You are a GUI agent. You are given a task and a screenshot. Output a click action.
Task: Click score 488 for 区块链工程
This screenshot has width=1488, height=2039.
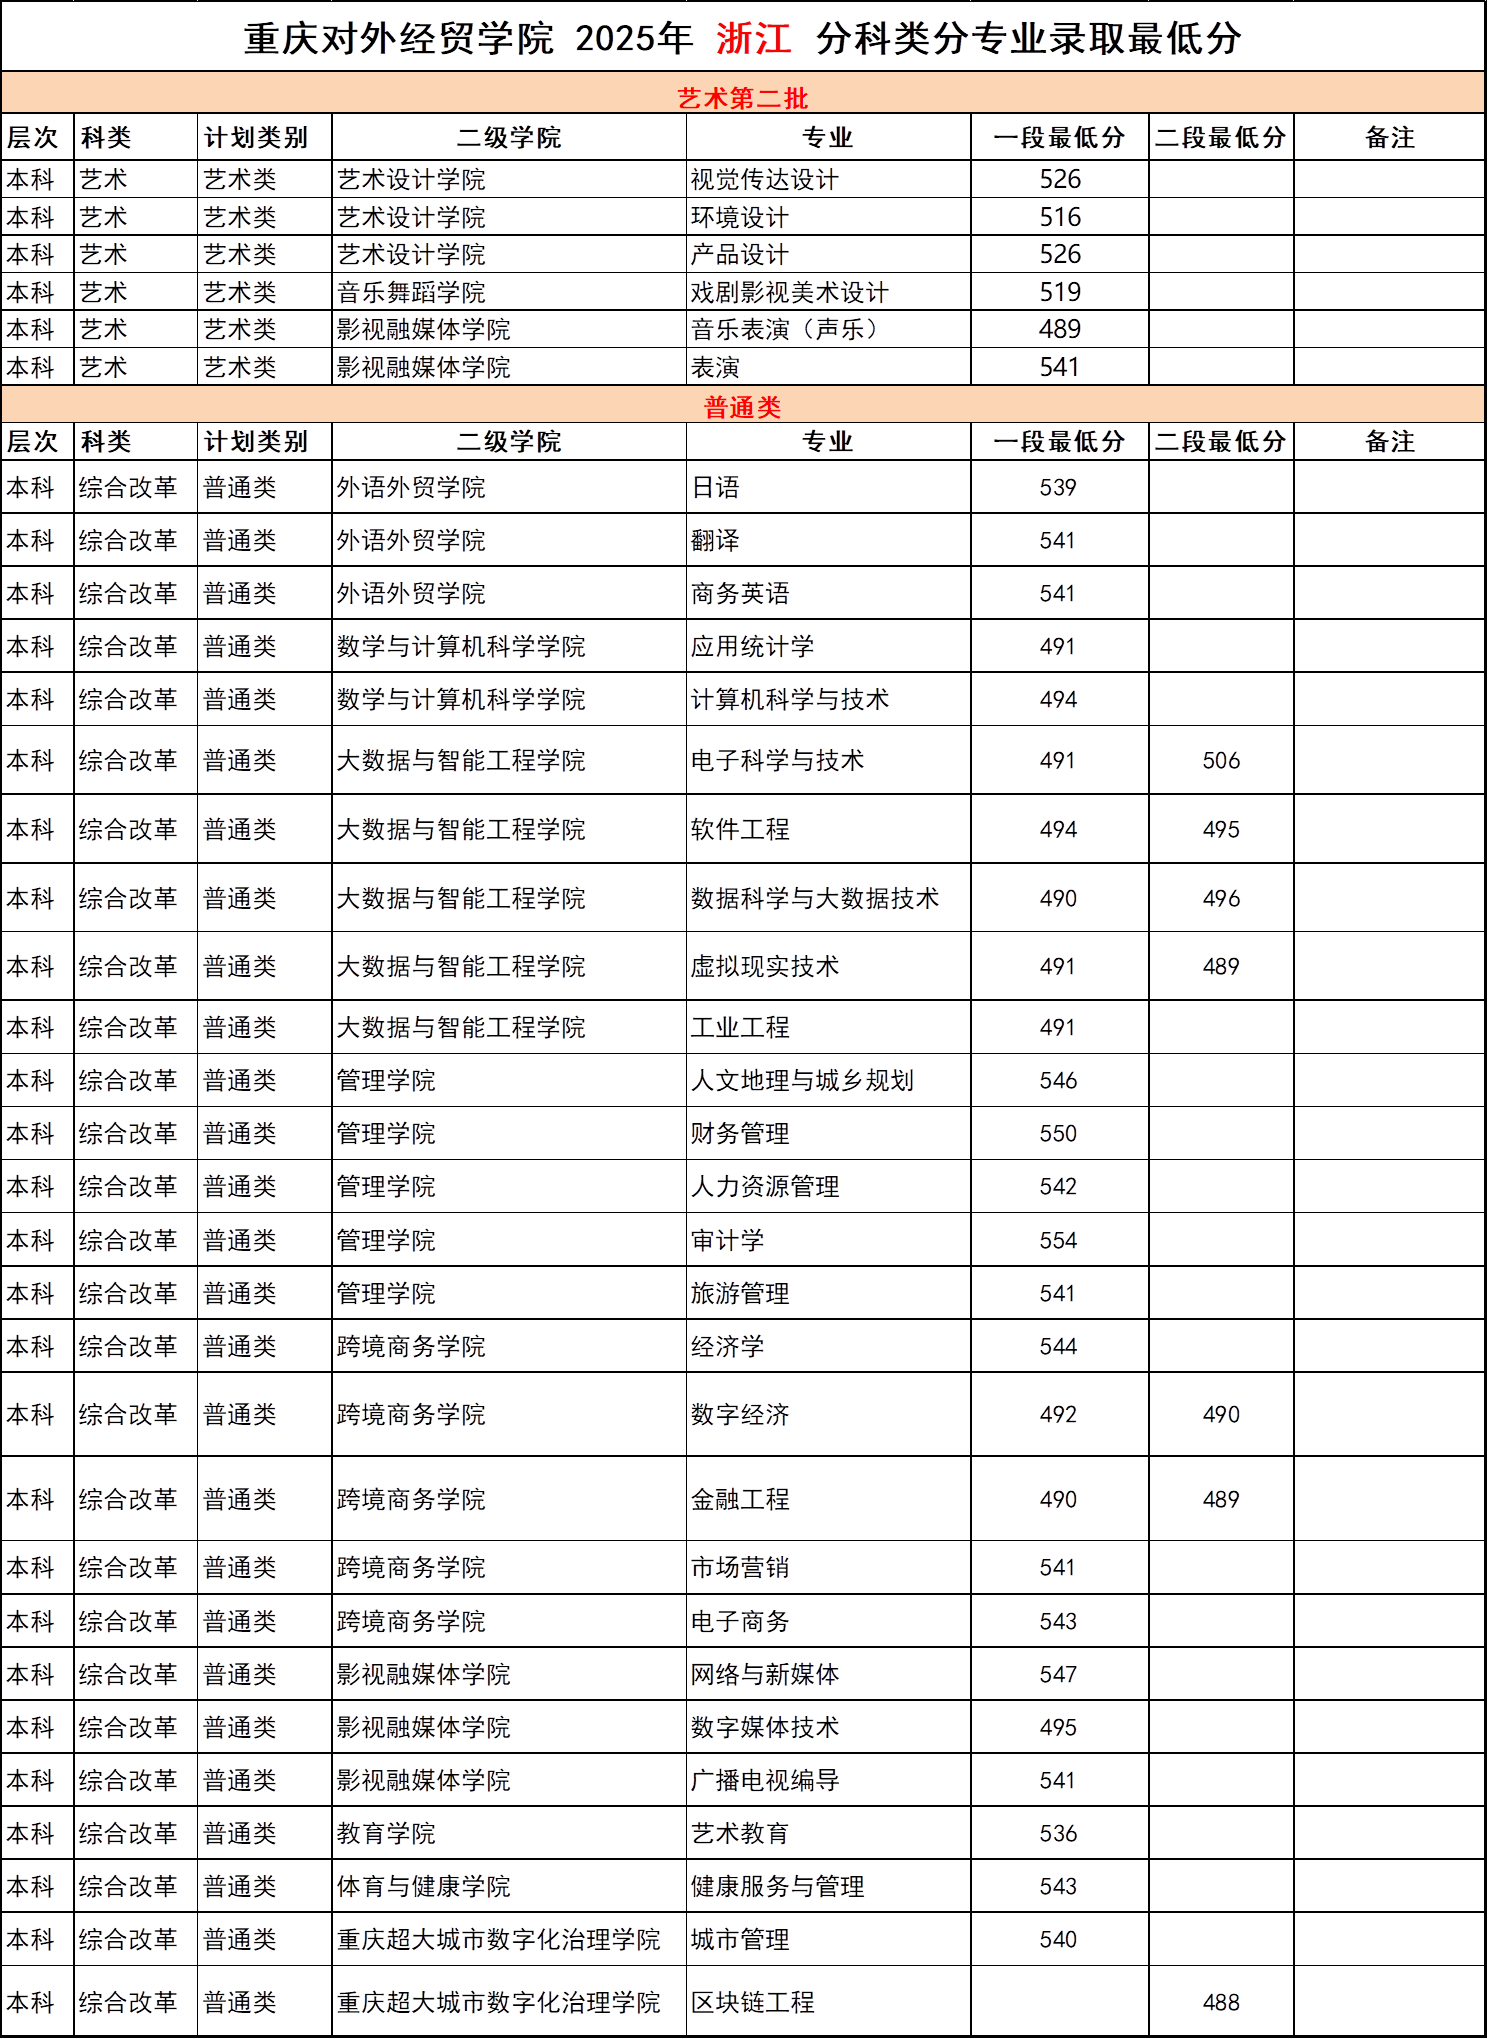pyautogui.click(x=1220, y=2003)
